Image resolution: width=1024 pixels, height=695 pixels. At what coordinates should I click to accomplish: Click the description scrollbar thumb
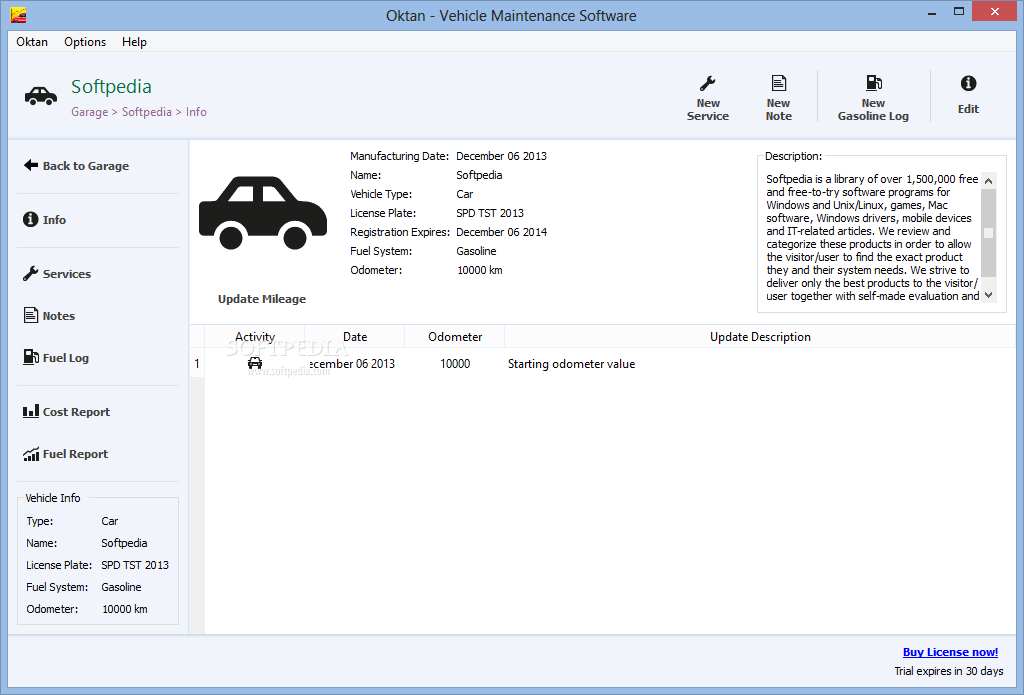[x=989, y=233]
